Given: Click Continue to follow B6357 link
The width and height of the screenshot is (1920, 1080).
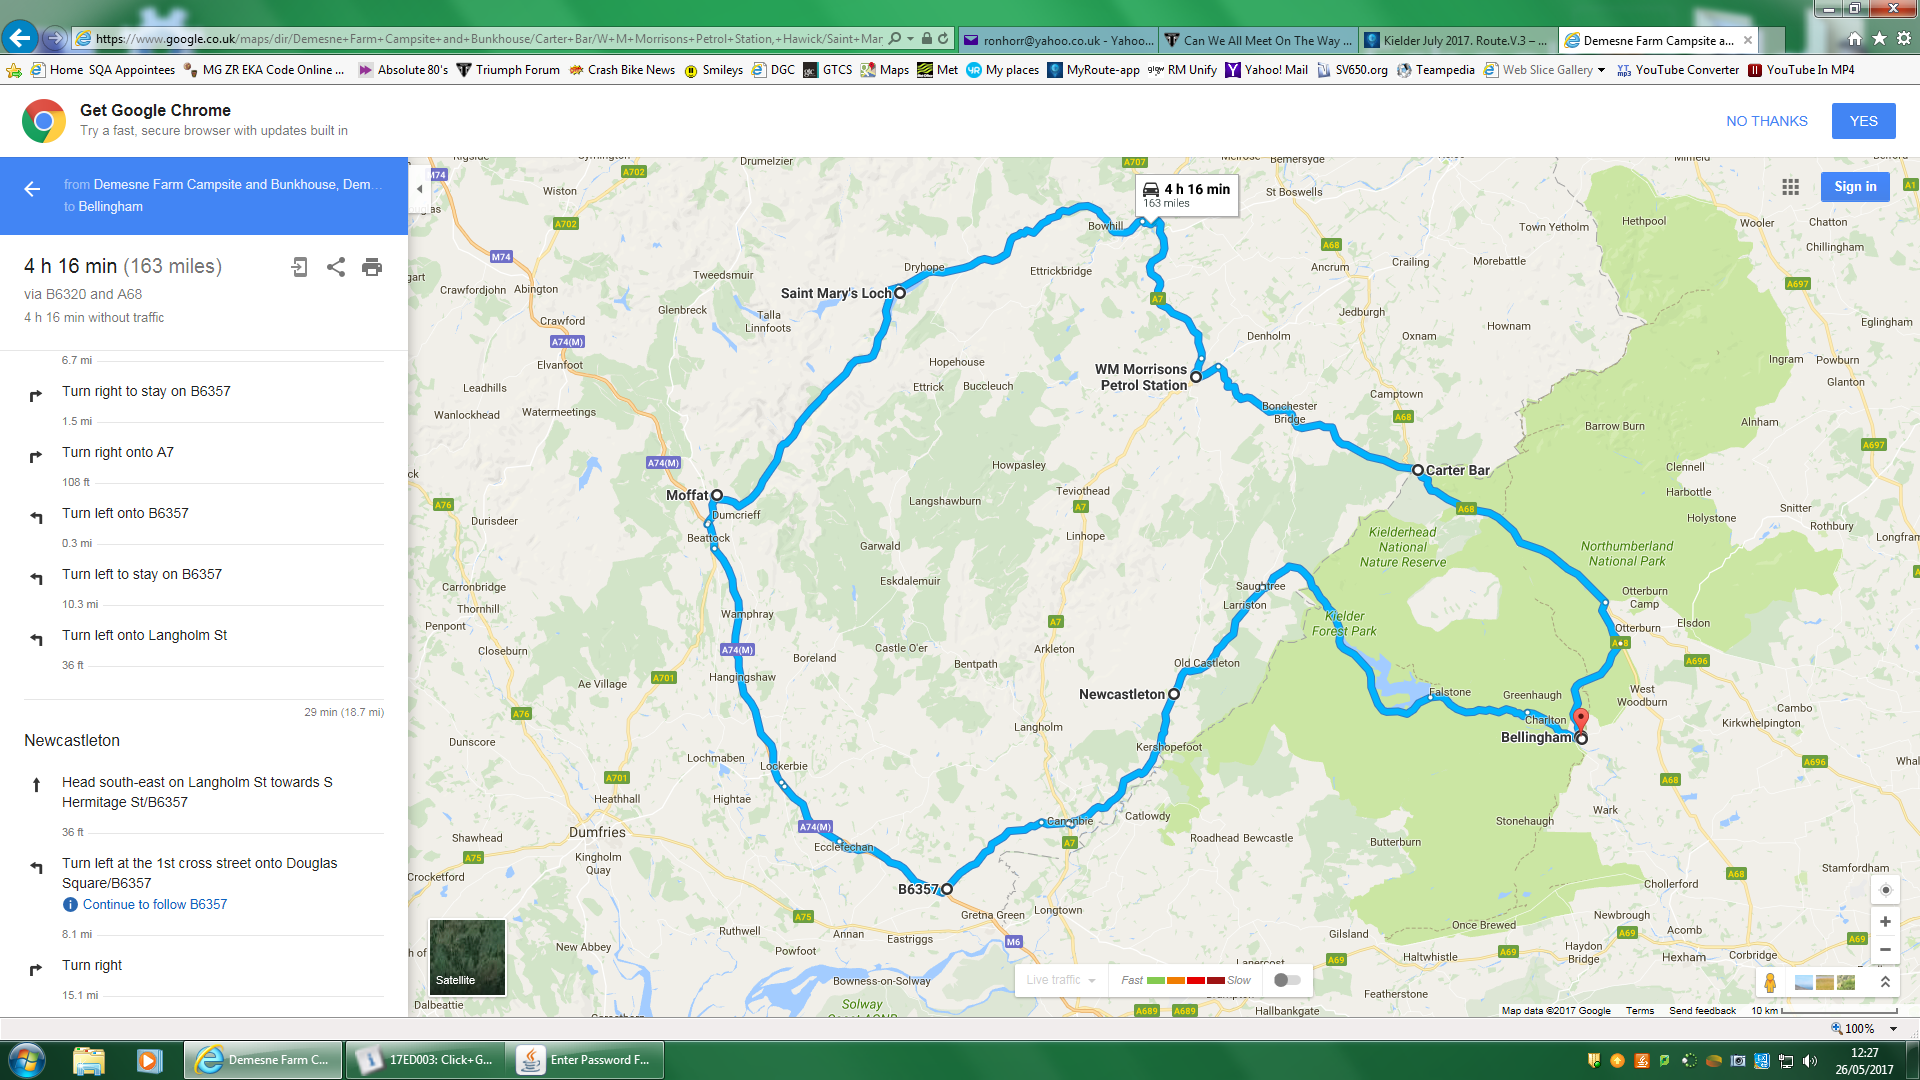Looking at the screenshot, I should click(x=154, y=904).
